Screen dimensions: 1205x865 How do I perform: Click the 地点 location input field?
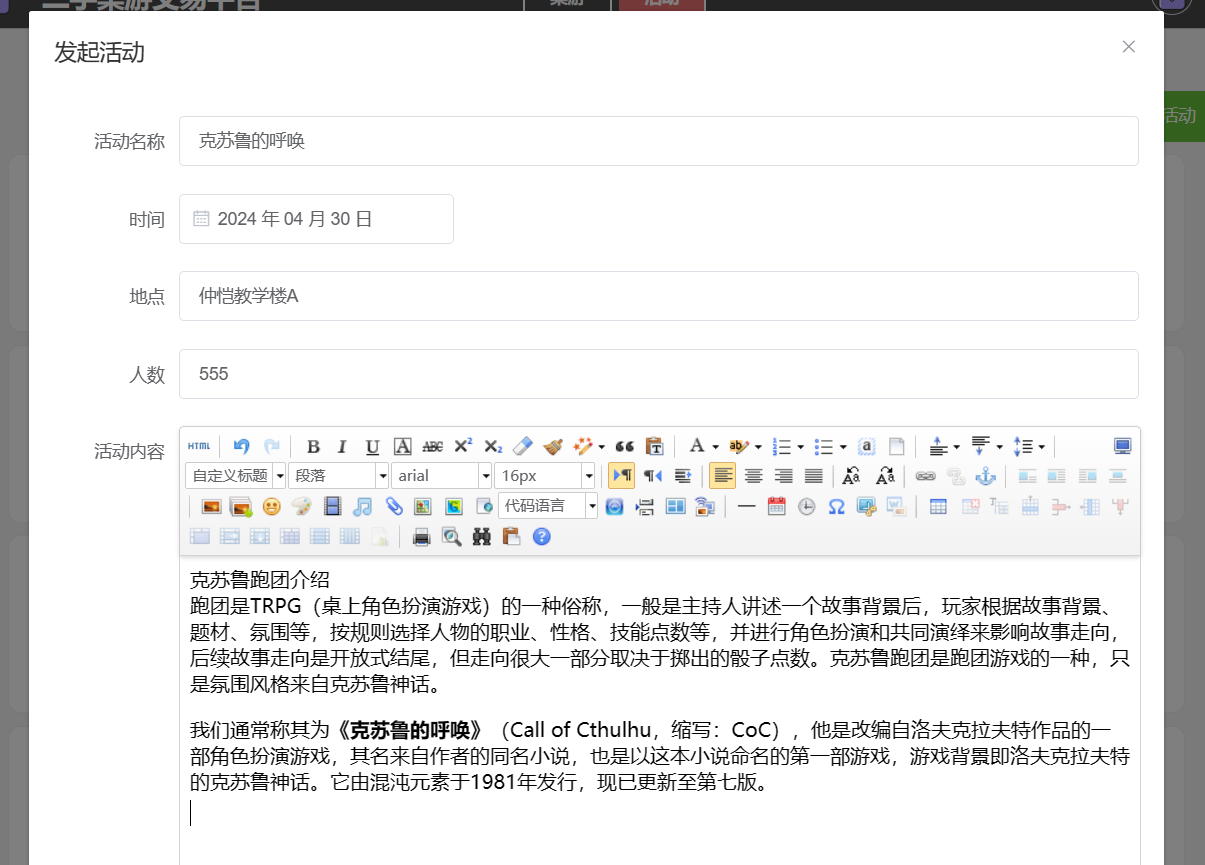659,296
